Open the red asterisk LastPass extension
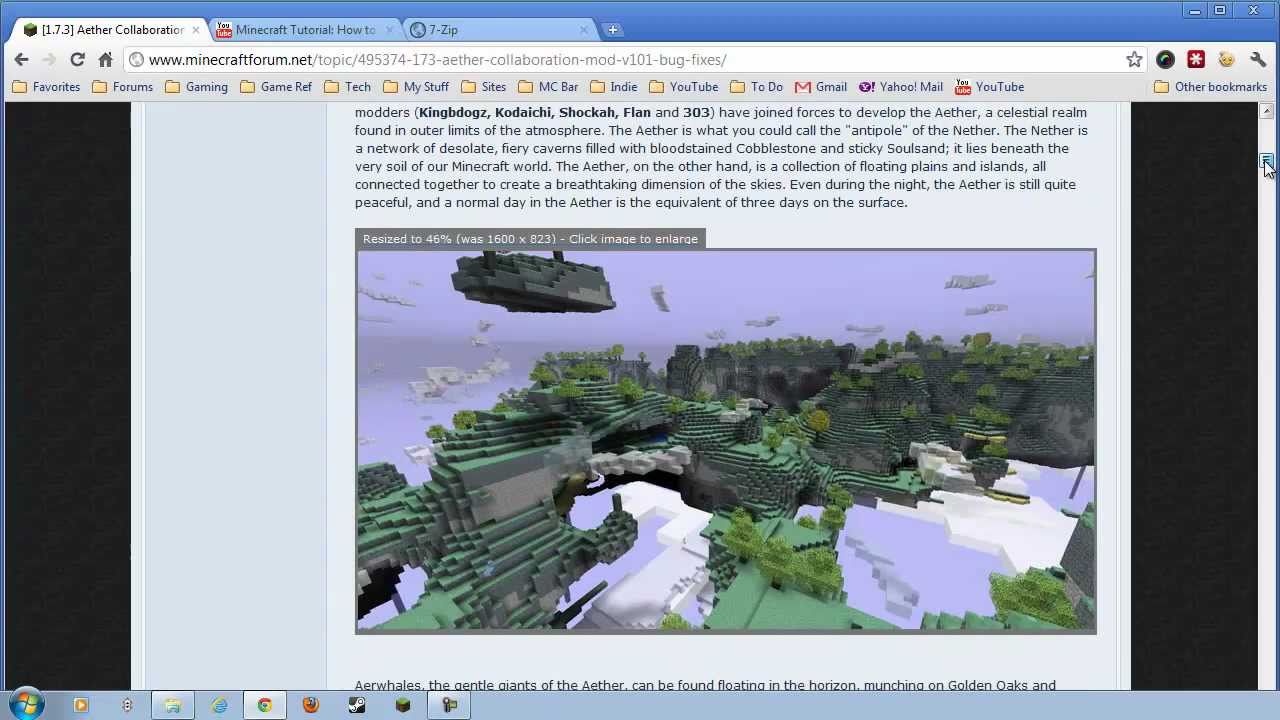This screenshot has width=1280, height=720. click(x=1196, y=60)
